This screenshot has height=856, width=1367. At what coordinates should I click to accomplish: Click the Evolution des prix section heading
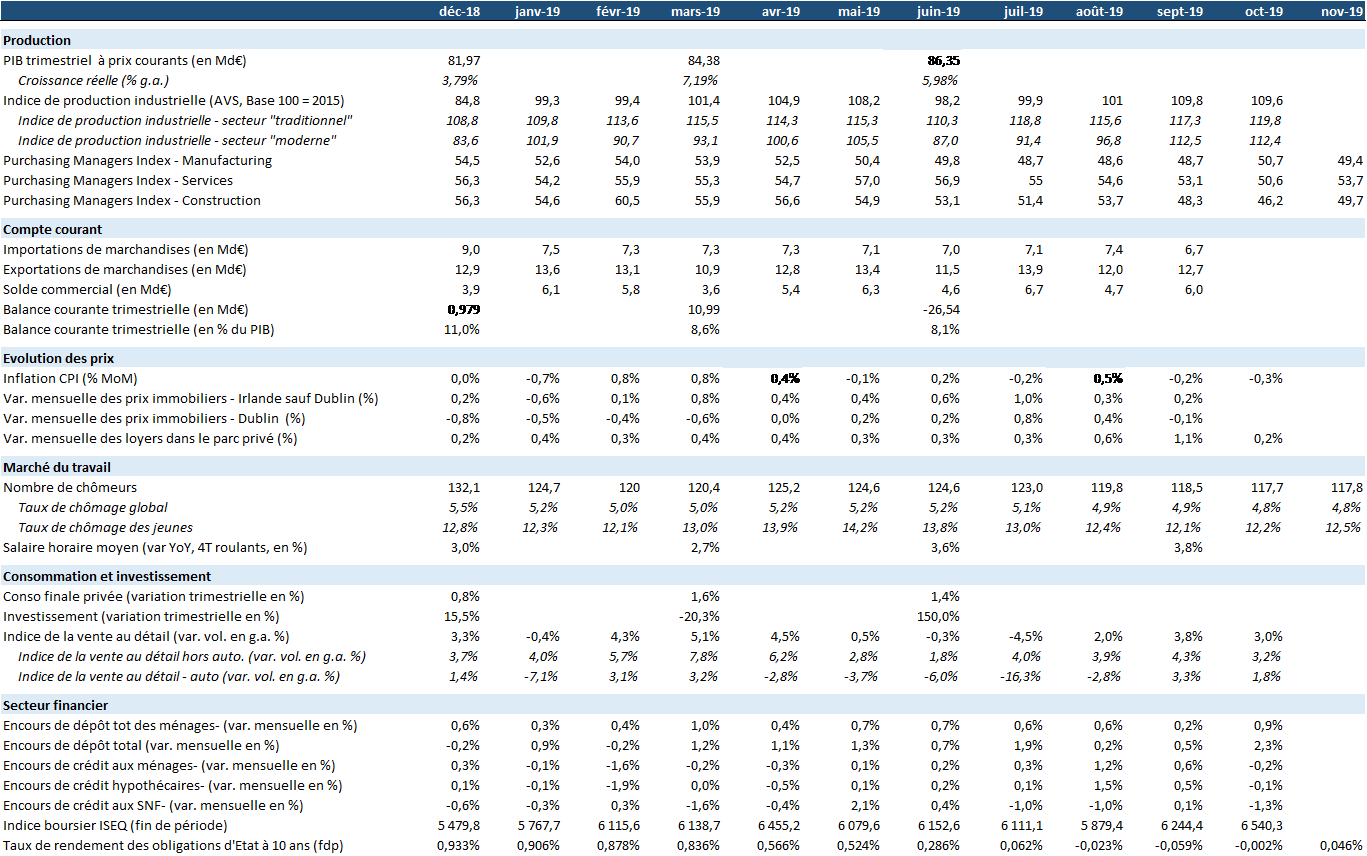(x=61, y=358)
